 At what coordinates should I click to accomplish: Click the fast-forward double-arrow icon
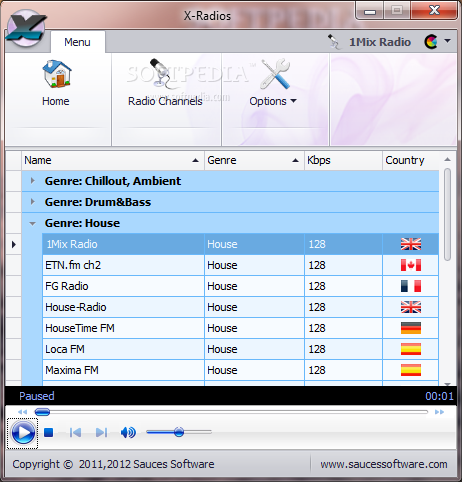pos(439,412)
